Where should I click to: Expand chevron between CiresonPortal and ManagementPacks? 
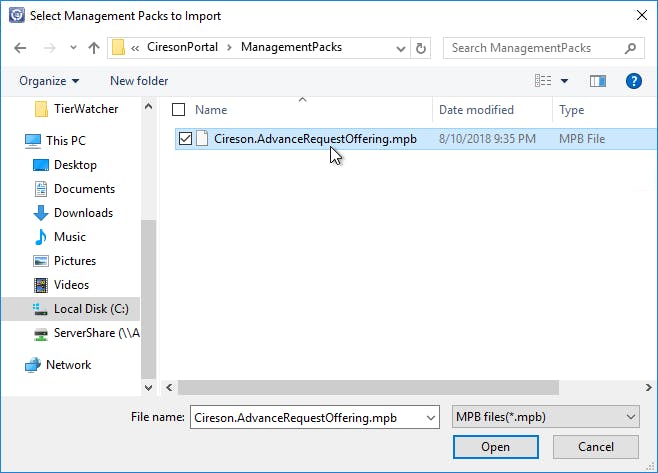pyautogui.click(x=229, y=47)
